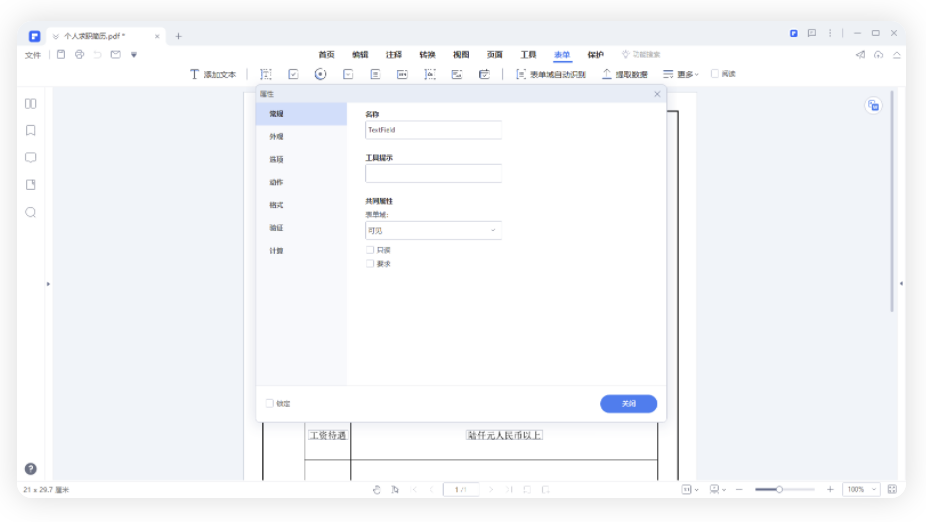The width and height of the screenshot is (926, 522).
Task: Click the share send icon top right
Action: (860, 55)
